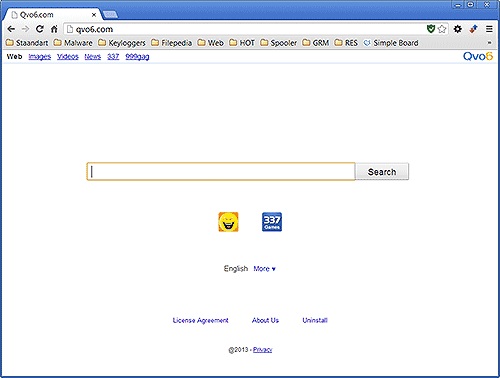Open the Filepedia bookmarks folder

[172, 43]
